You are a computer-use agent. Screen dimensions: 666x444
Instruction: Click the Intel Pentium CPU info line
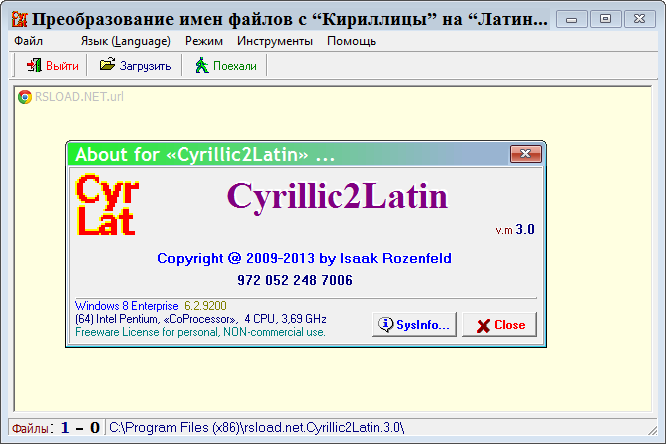(200, 319)
